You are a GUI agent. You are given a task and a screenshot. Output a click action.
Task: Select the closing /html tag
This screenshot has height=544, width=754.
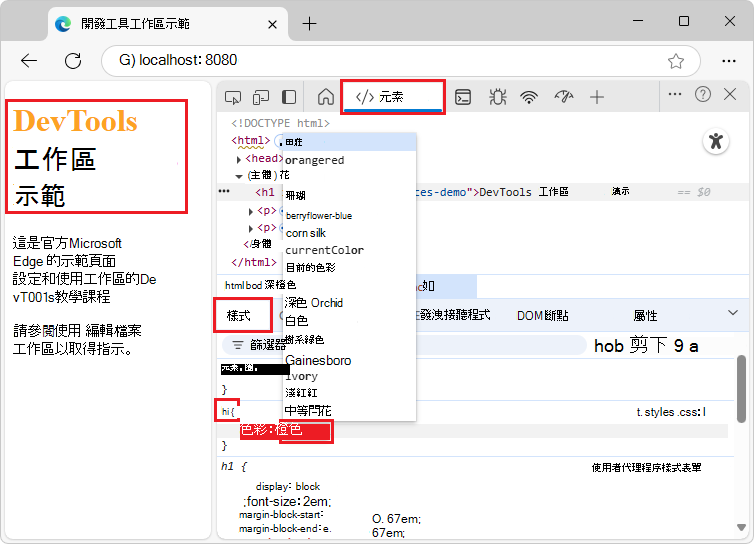pyautogui.click(x=254, y=263)
